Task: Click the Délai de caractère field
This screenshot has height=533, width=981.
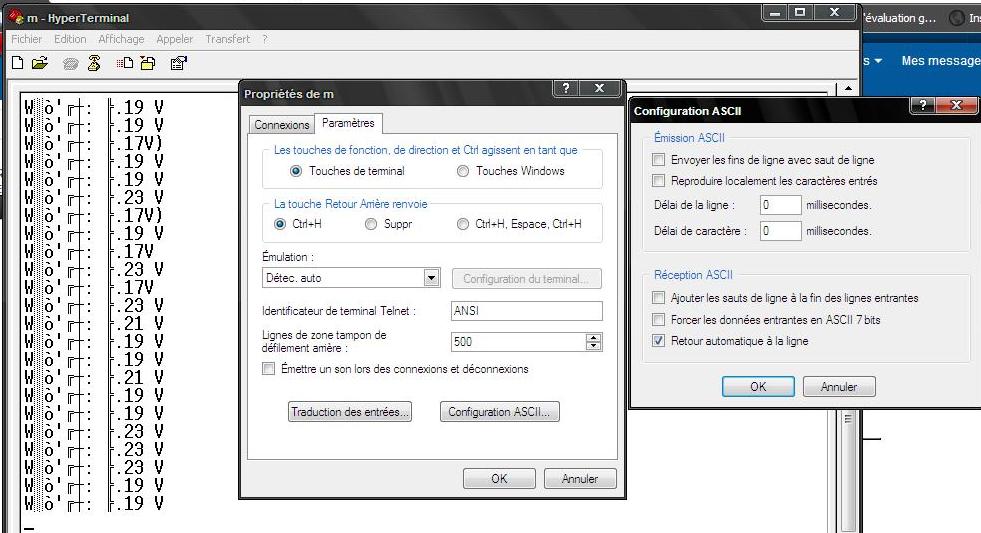Action: 781,231
